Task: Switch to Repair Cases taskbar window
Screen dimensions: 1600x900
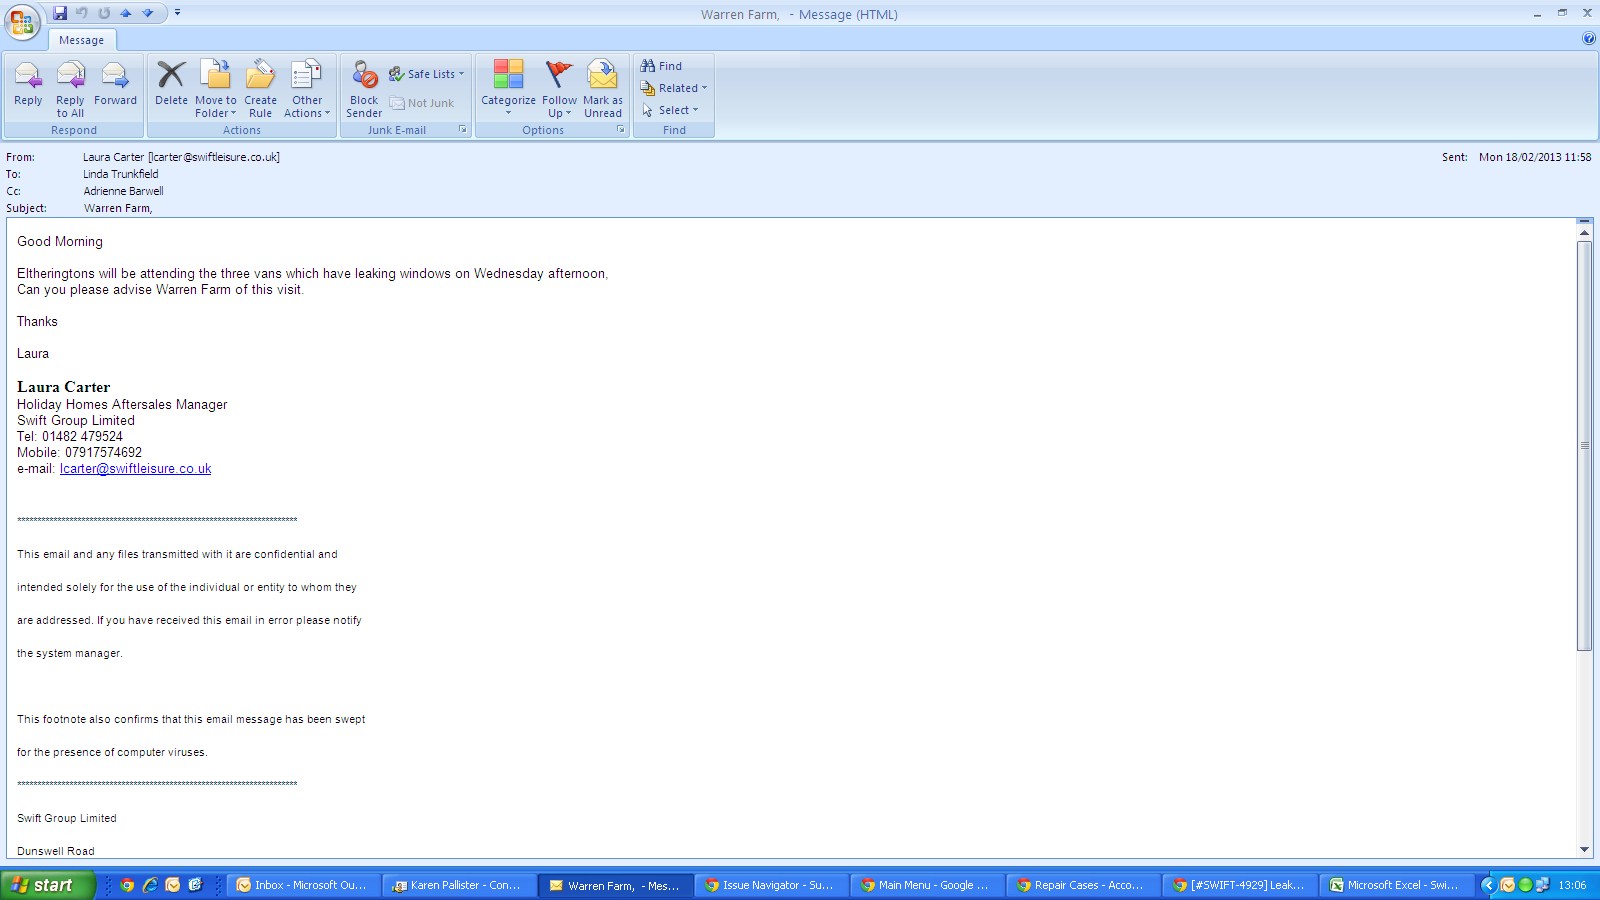Action: point(1083,885)
